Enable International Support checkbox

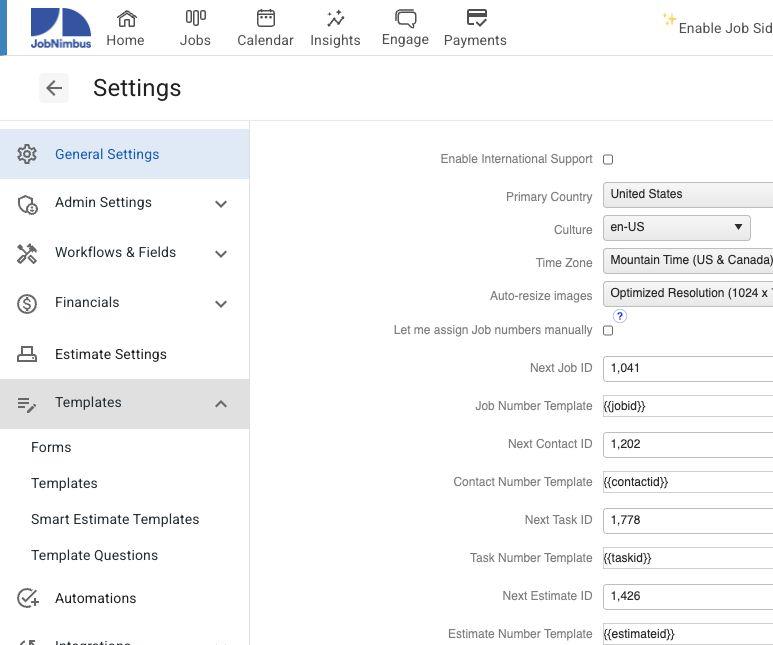click(608, 159)
